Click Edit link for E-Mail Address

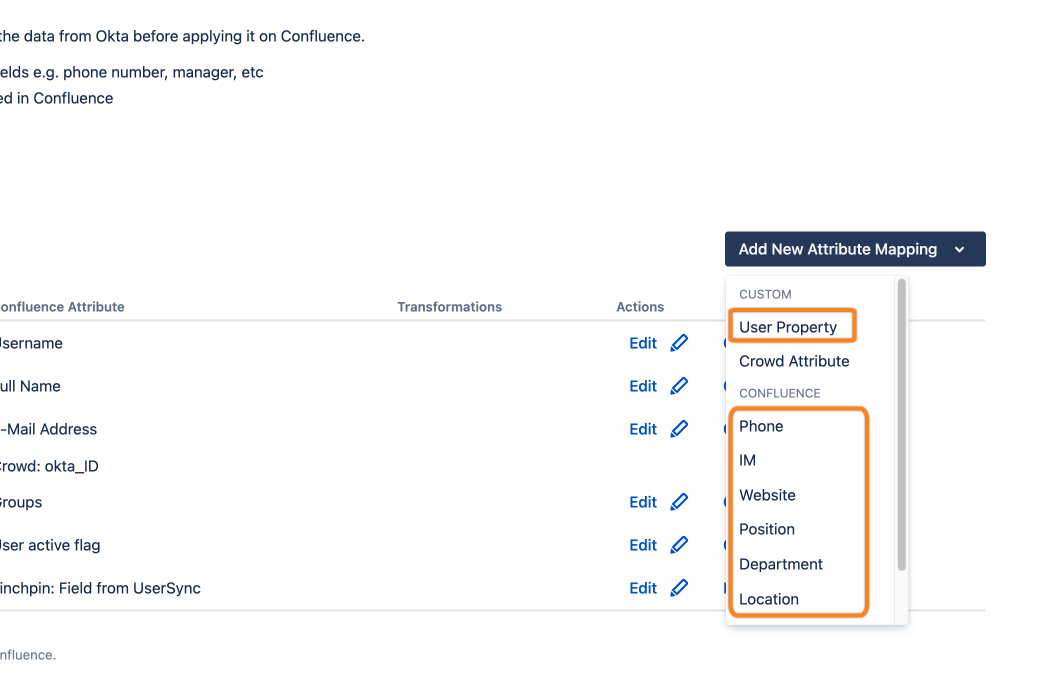[x=643, y=429]
